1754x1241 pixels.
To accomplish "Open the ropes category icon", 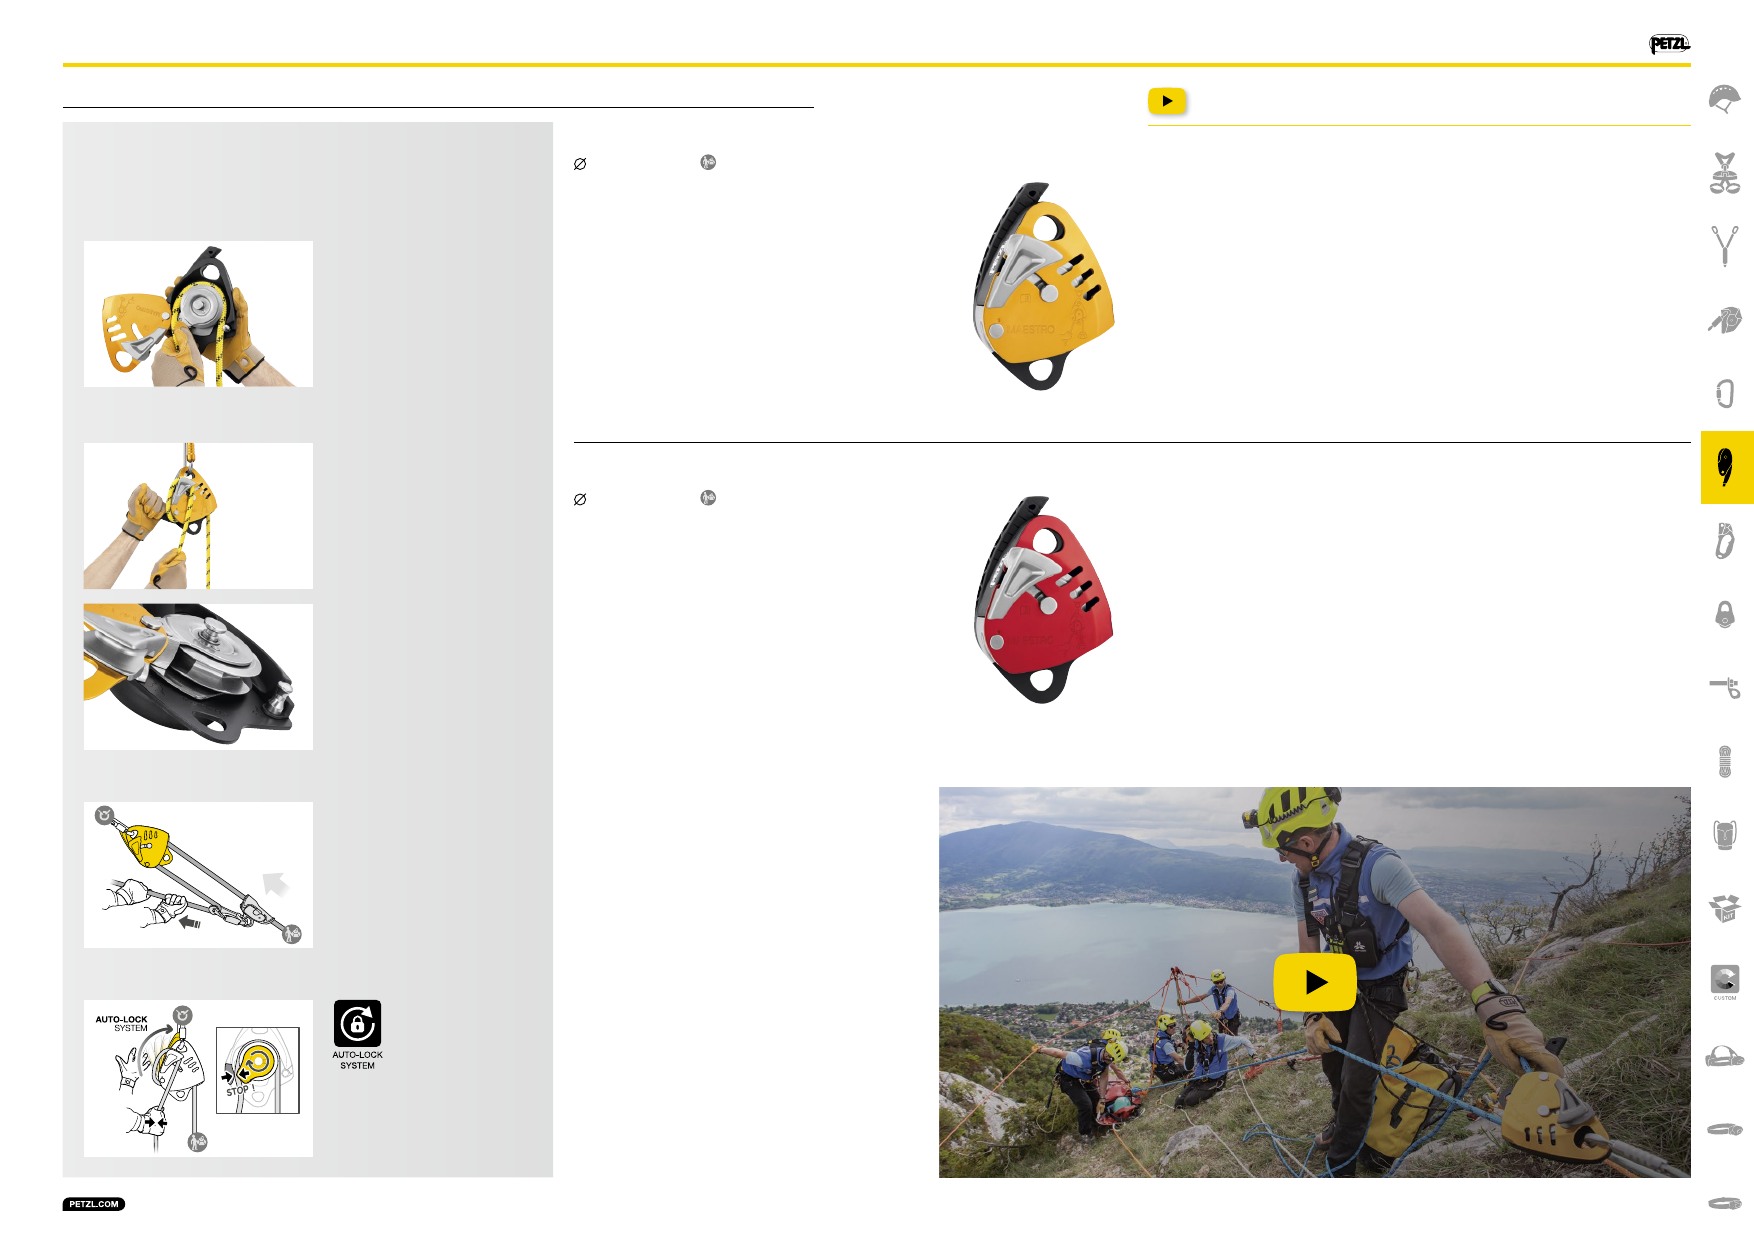I will [1725, 761].
